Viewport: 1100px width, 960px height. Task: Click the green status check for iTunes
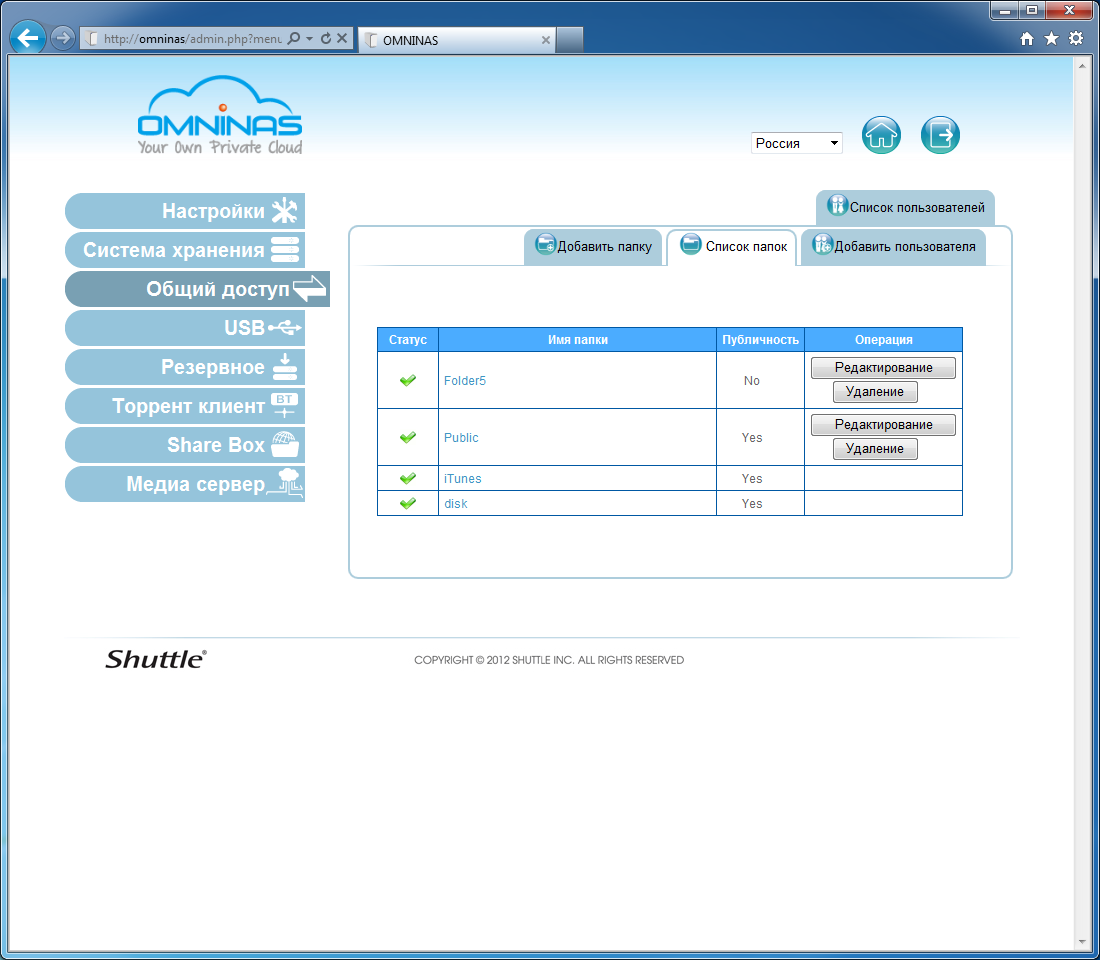(408, 479)
